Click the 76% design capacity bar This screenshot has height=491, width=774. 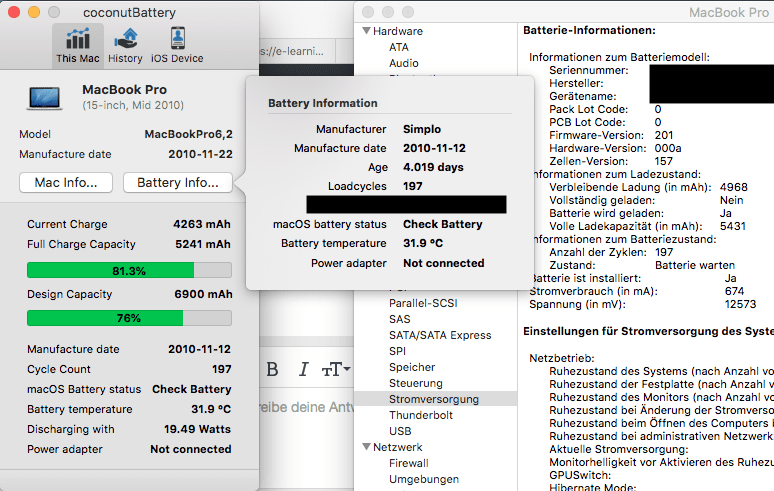point(129,318)
